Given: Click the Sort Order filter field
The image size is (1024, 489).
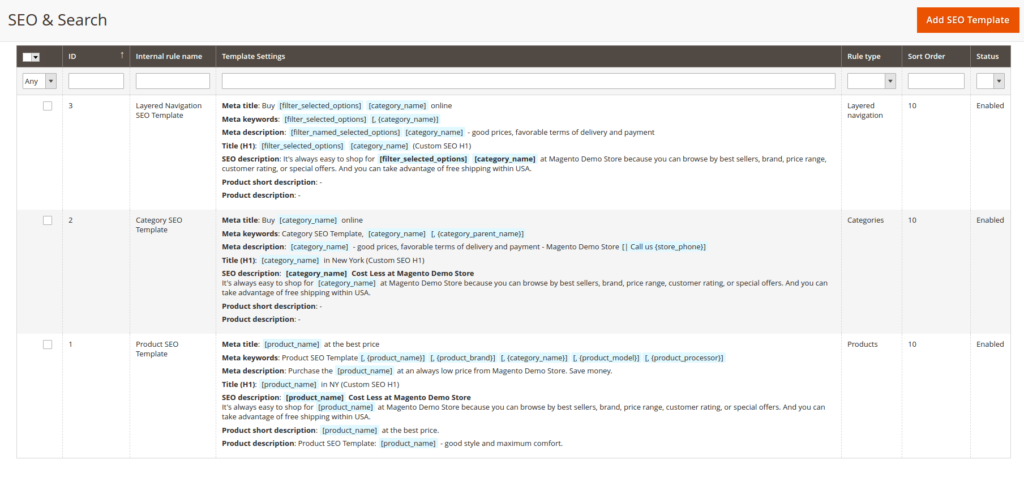Looking at the screenshot, I should tap(935, 81).
